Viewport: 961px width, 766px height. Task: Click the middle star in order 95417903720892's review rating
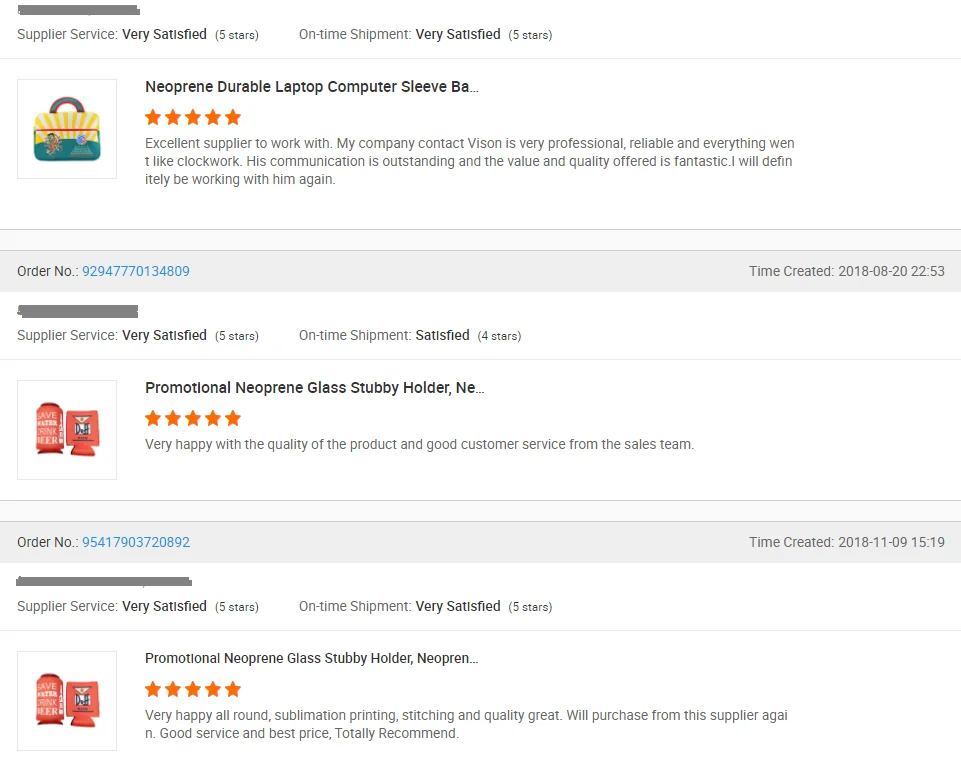(193, 689)
